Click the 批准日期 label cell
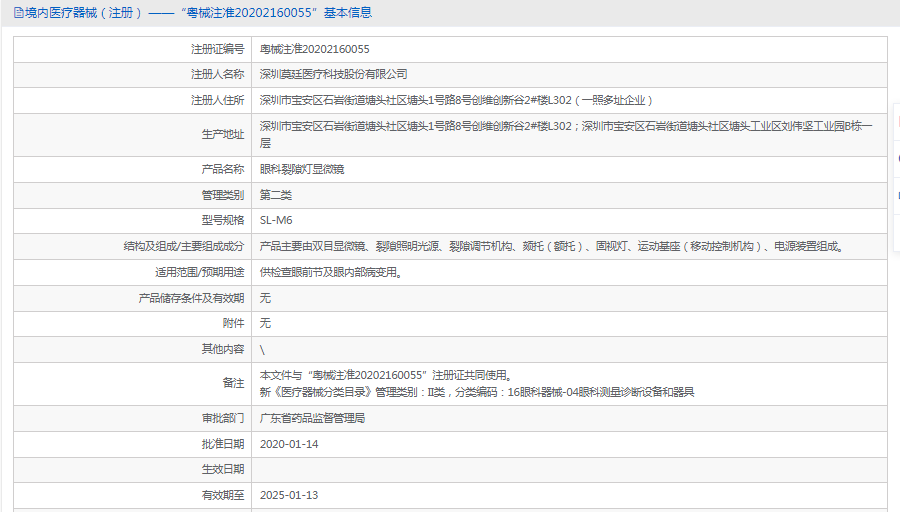900x512 pixels. [133, 444]
